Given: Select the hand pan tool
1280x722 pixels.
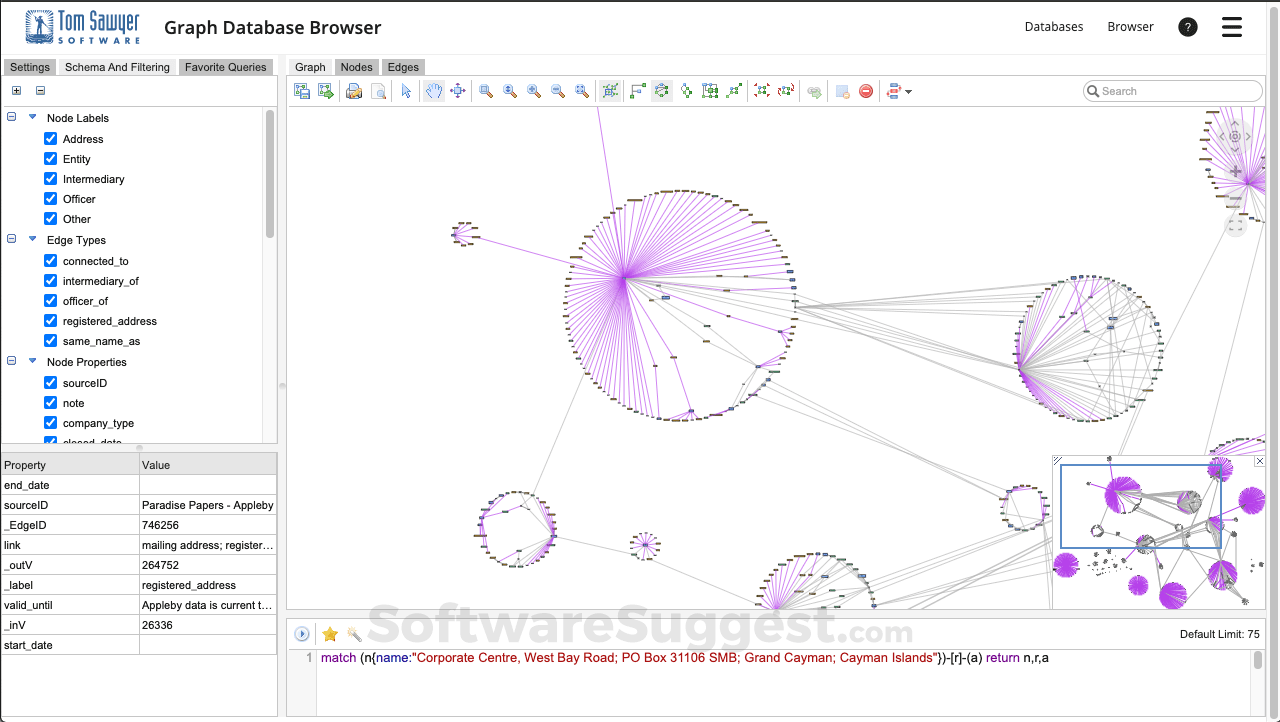Looking at the screenshot, I should click(x=434, y=91).
